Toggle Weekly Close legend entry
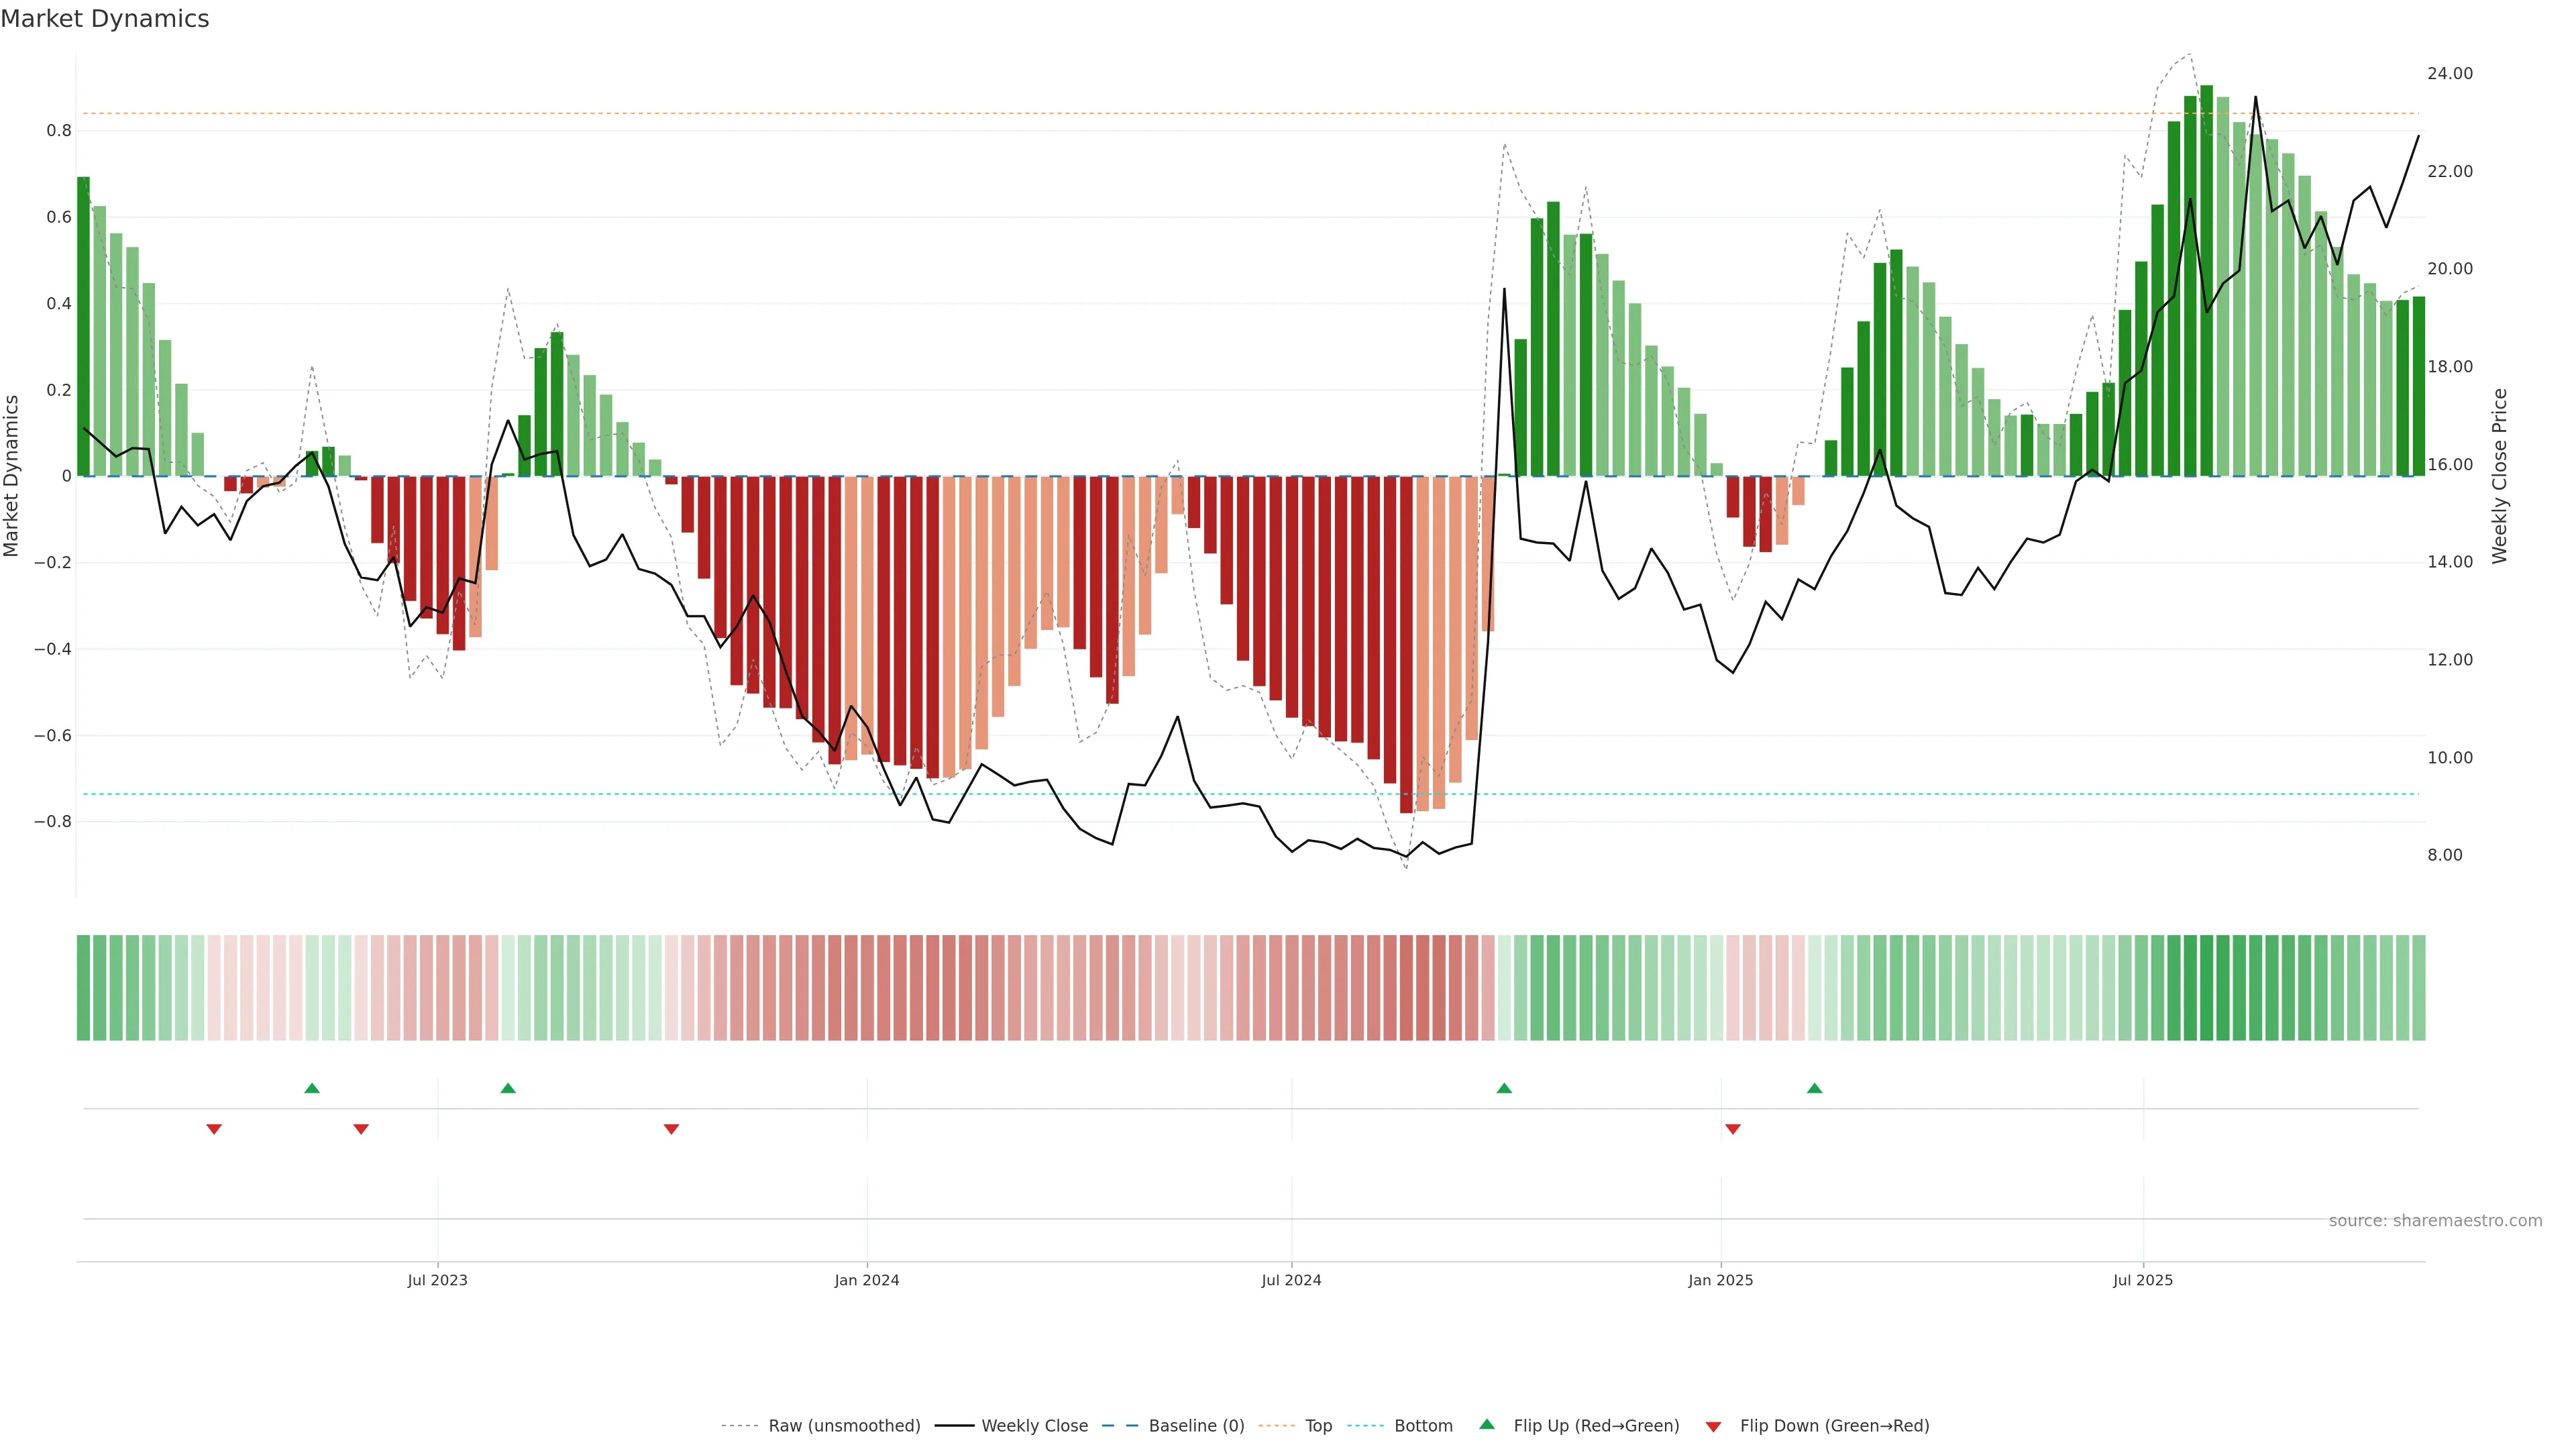The image size is (2576, 1449). pos(1034,1426)
